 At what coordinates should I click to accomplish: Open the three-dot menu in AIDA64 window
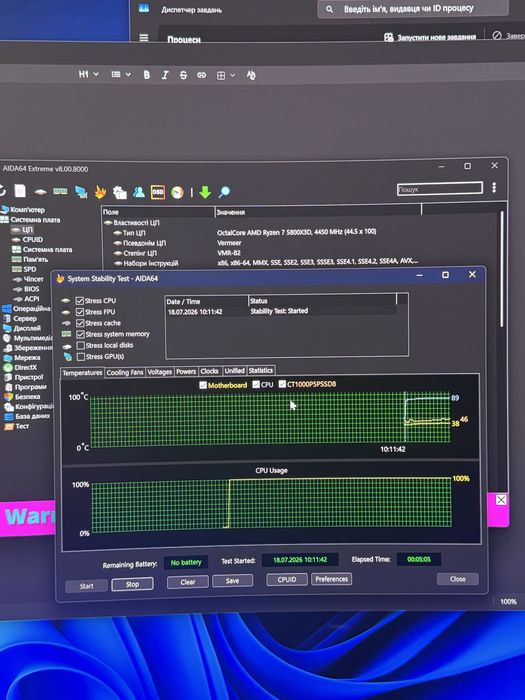point(494,188)
